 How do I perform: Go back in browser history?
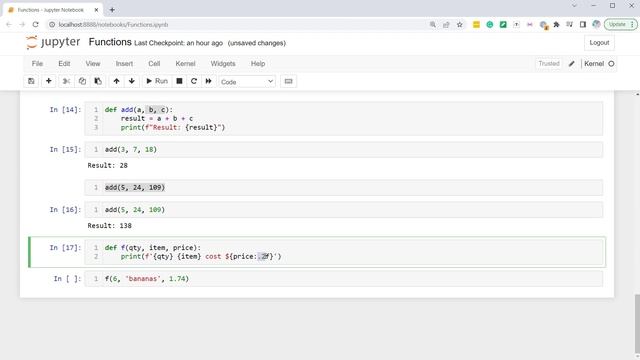(9, 24)
